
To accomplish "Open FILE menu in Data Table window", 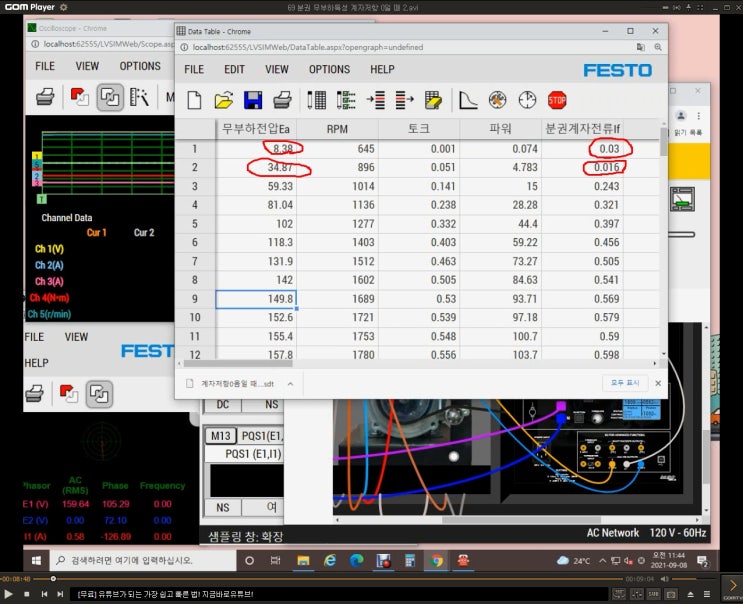I will click(194, 69).
